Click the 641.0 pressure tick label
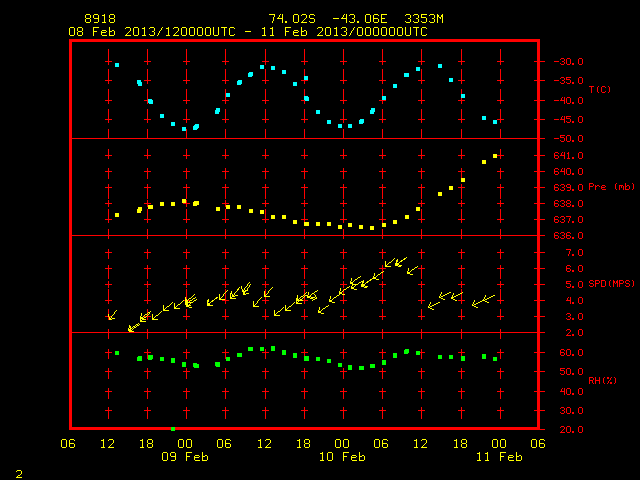Viewport: 640px width, 480px height. click(568, 156)
